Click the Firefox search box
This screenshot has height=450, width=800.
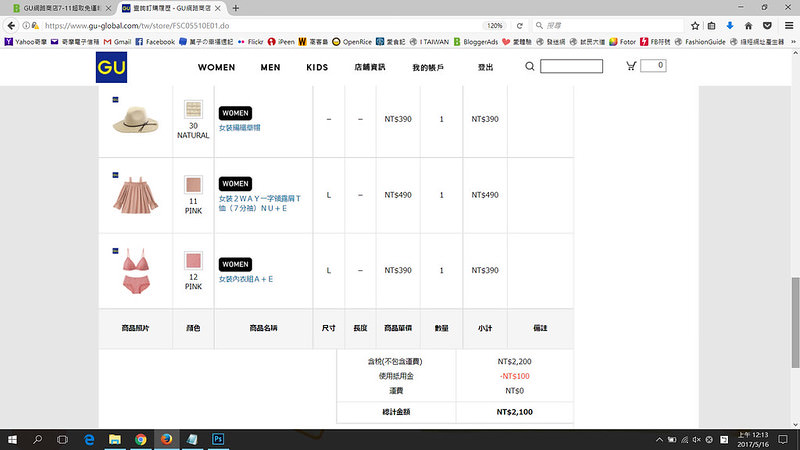pos(608,26)
